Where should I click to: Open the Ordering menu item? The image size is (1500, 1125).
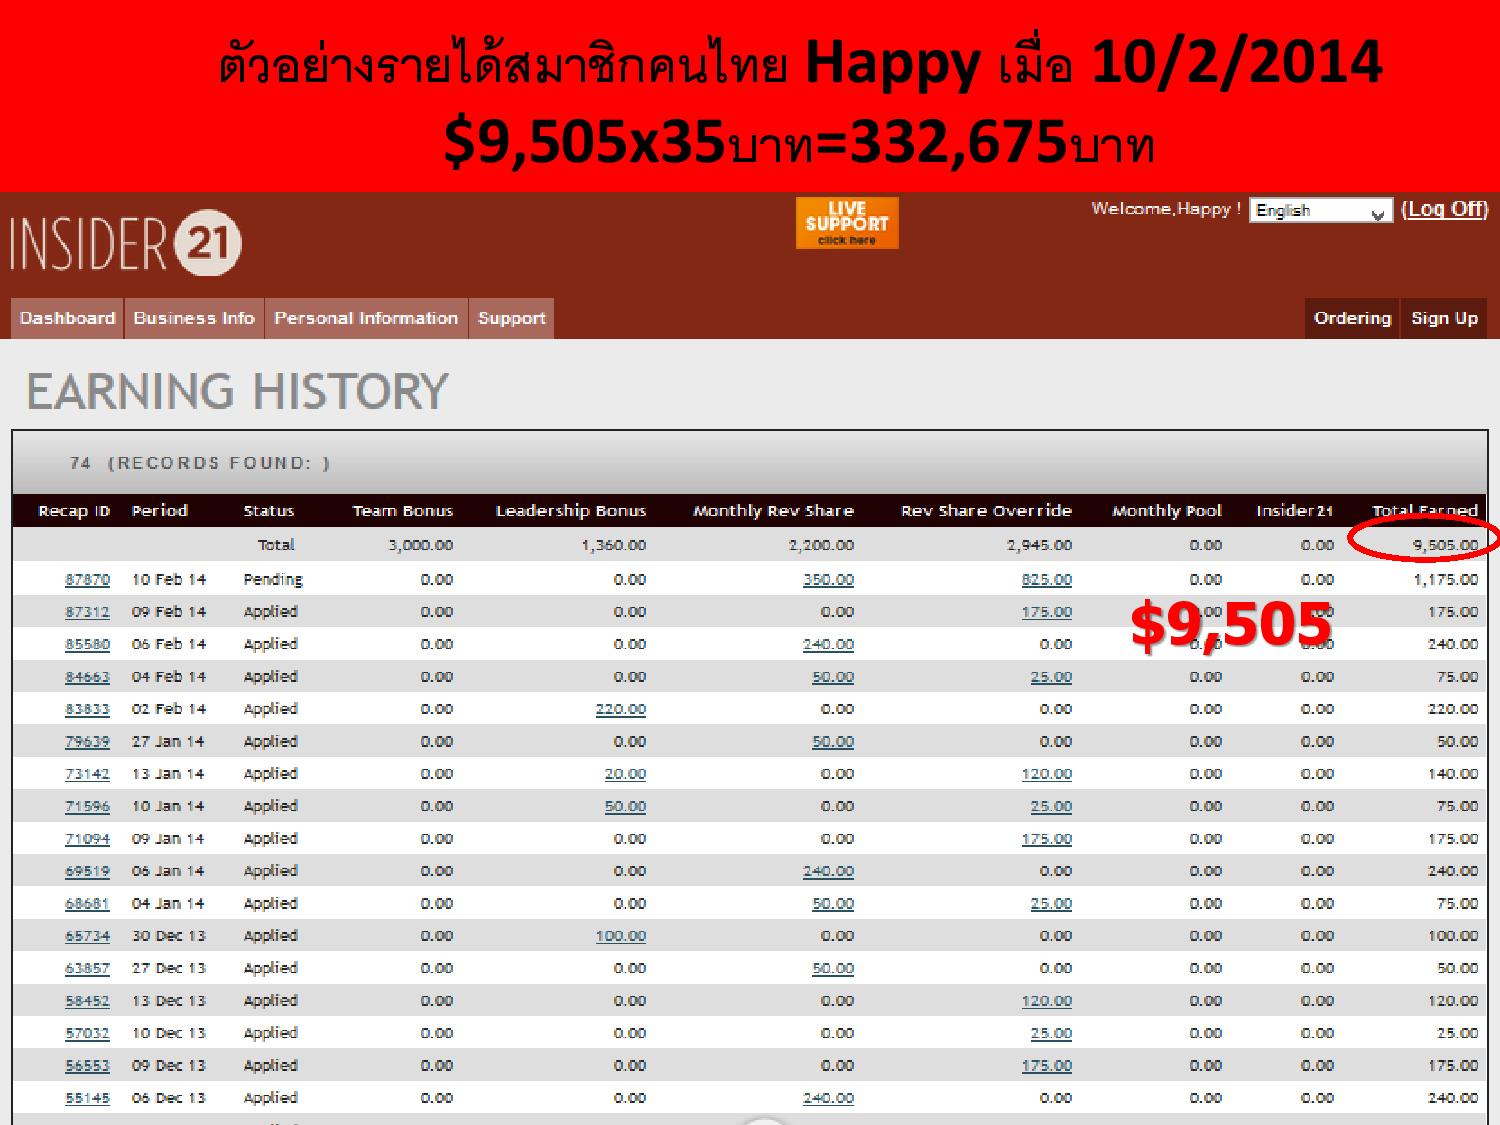coord(1352,318)
